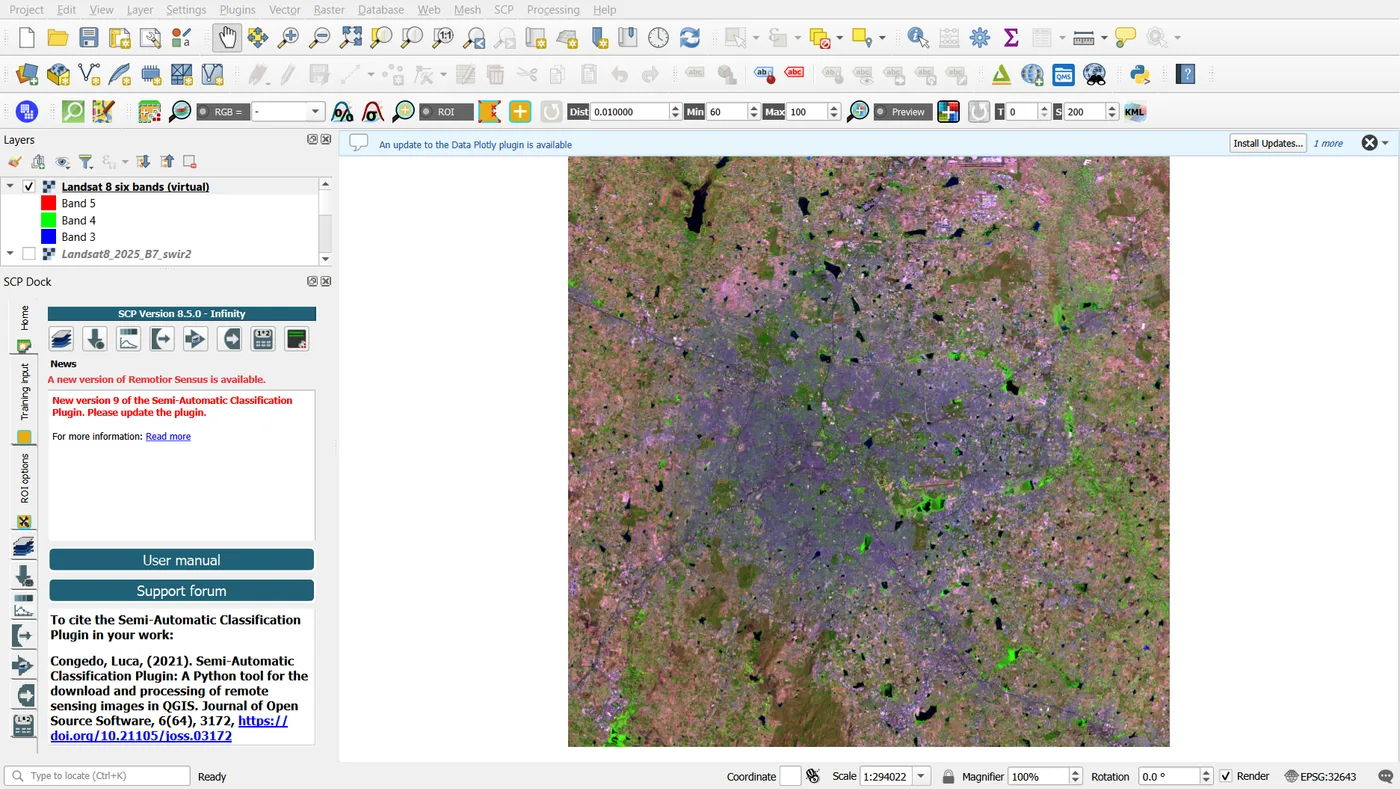1400x789 pixels.
Task: Click the blue Band 3 color swatch
Action: click(48, 237)
